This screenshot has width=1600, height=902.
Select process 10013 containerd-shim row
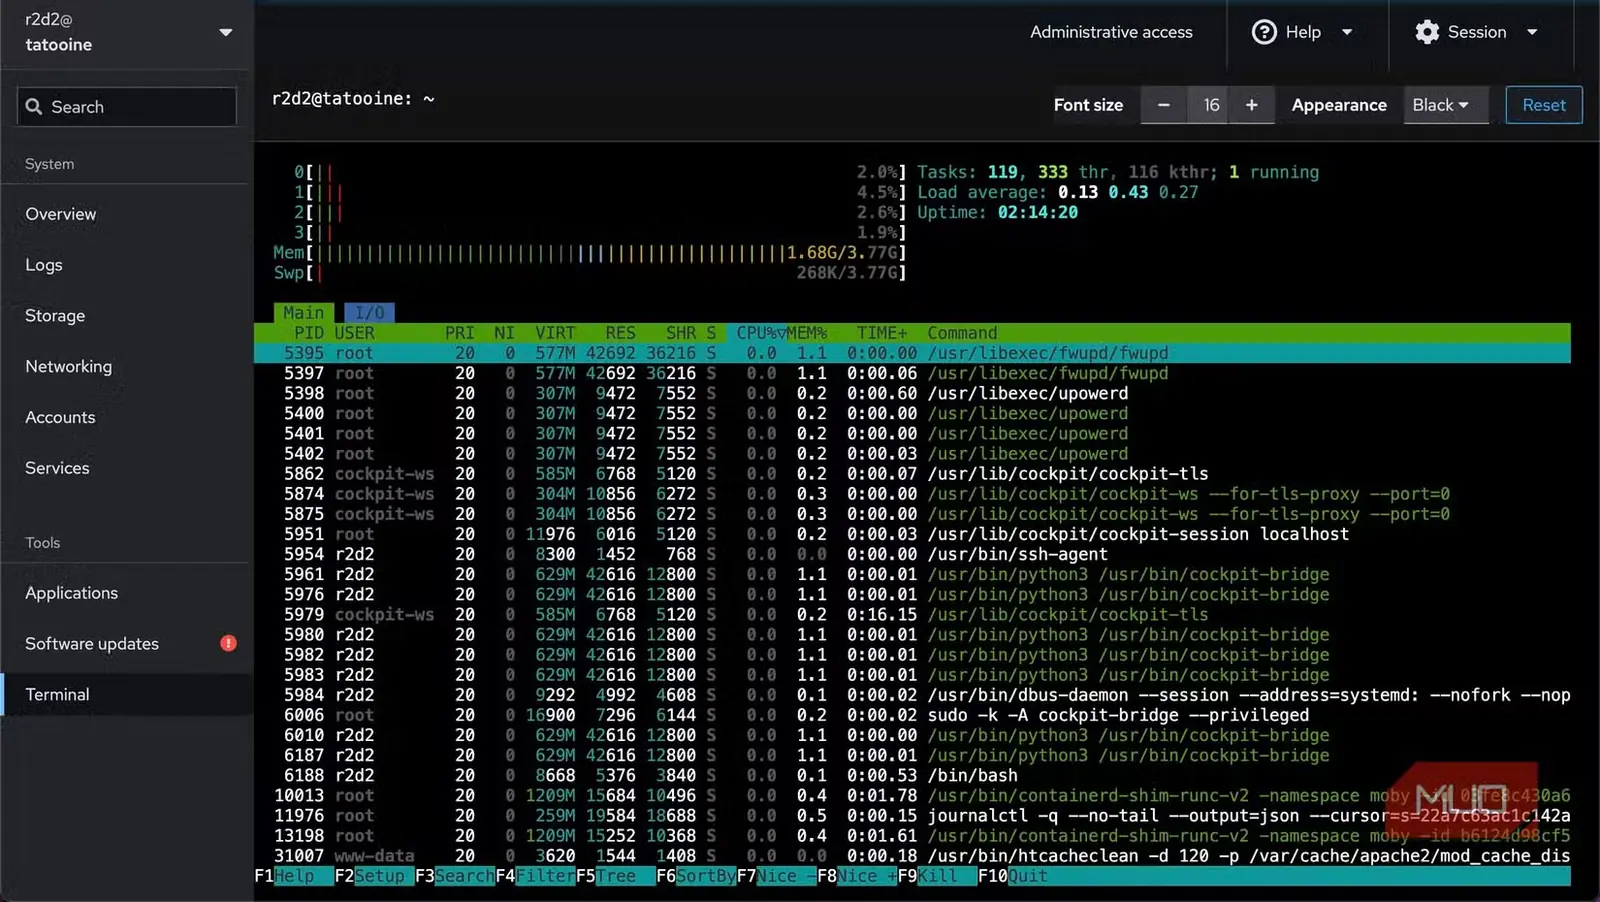coord(912,795)
